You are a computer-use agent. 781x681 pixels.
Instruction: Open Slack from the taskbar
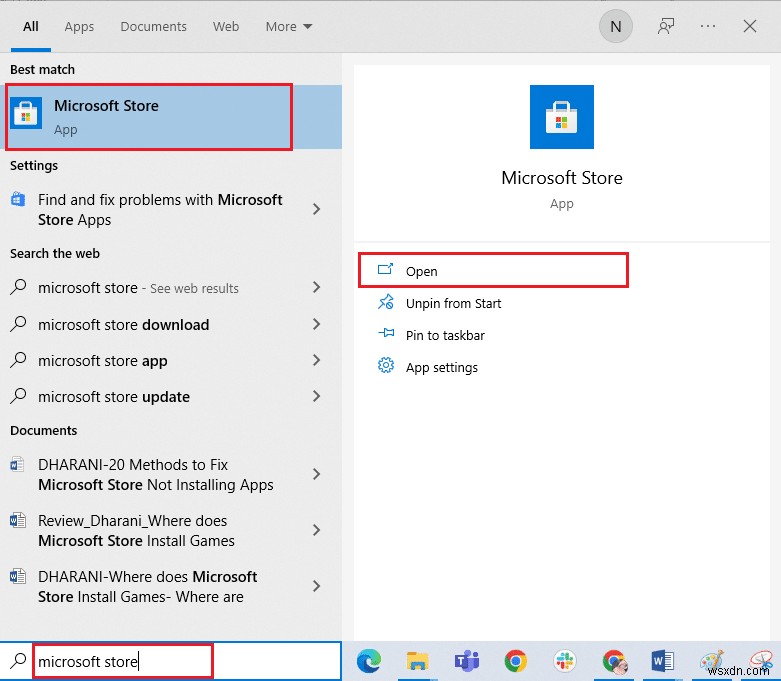pos(564,660)
